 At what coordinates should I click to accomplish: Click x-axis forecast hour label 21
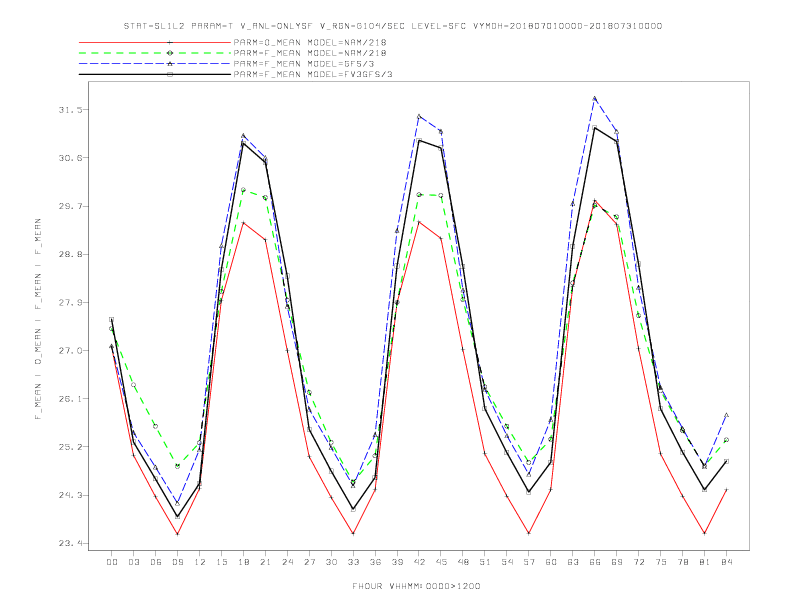[x=266, y=562]
